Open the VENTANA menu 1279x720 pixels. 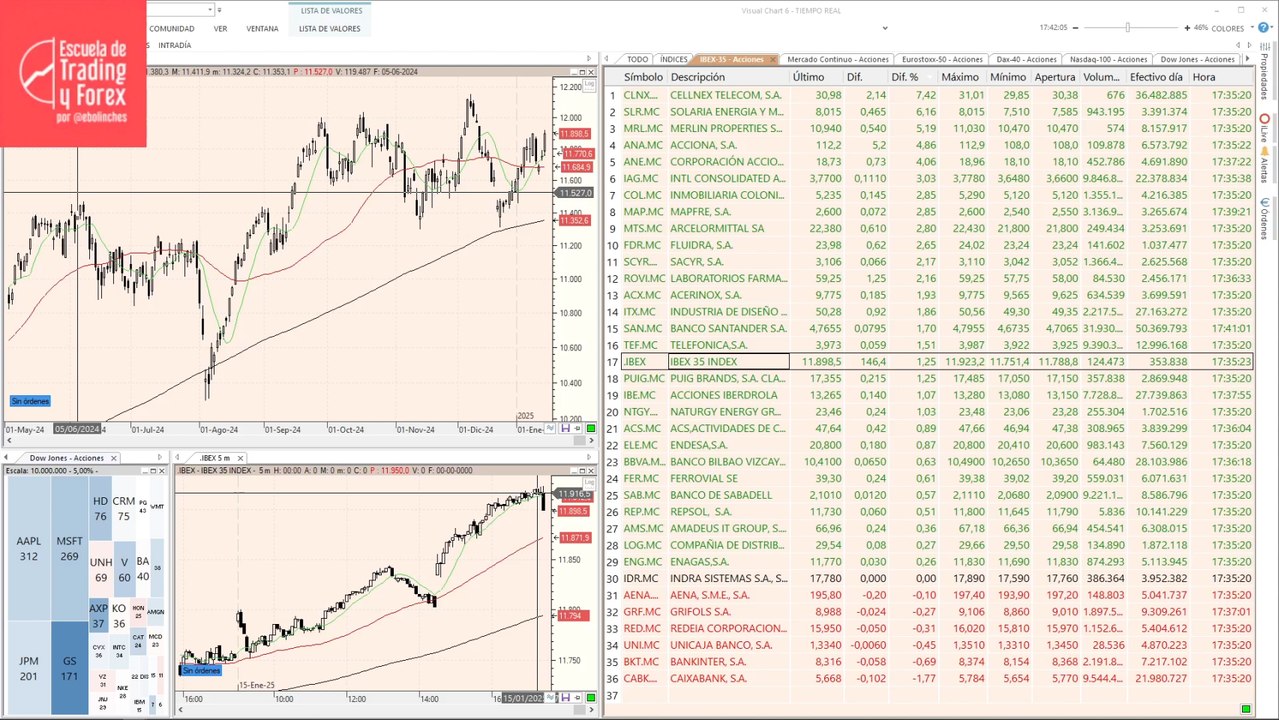coord(262,29)
